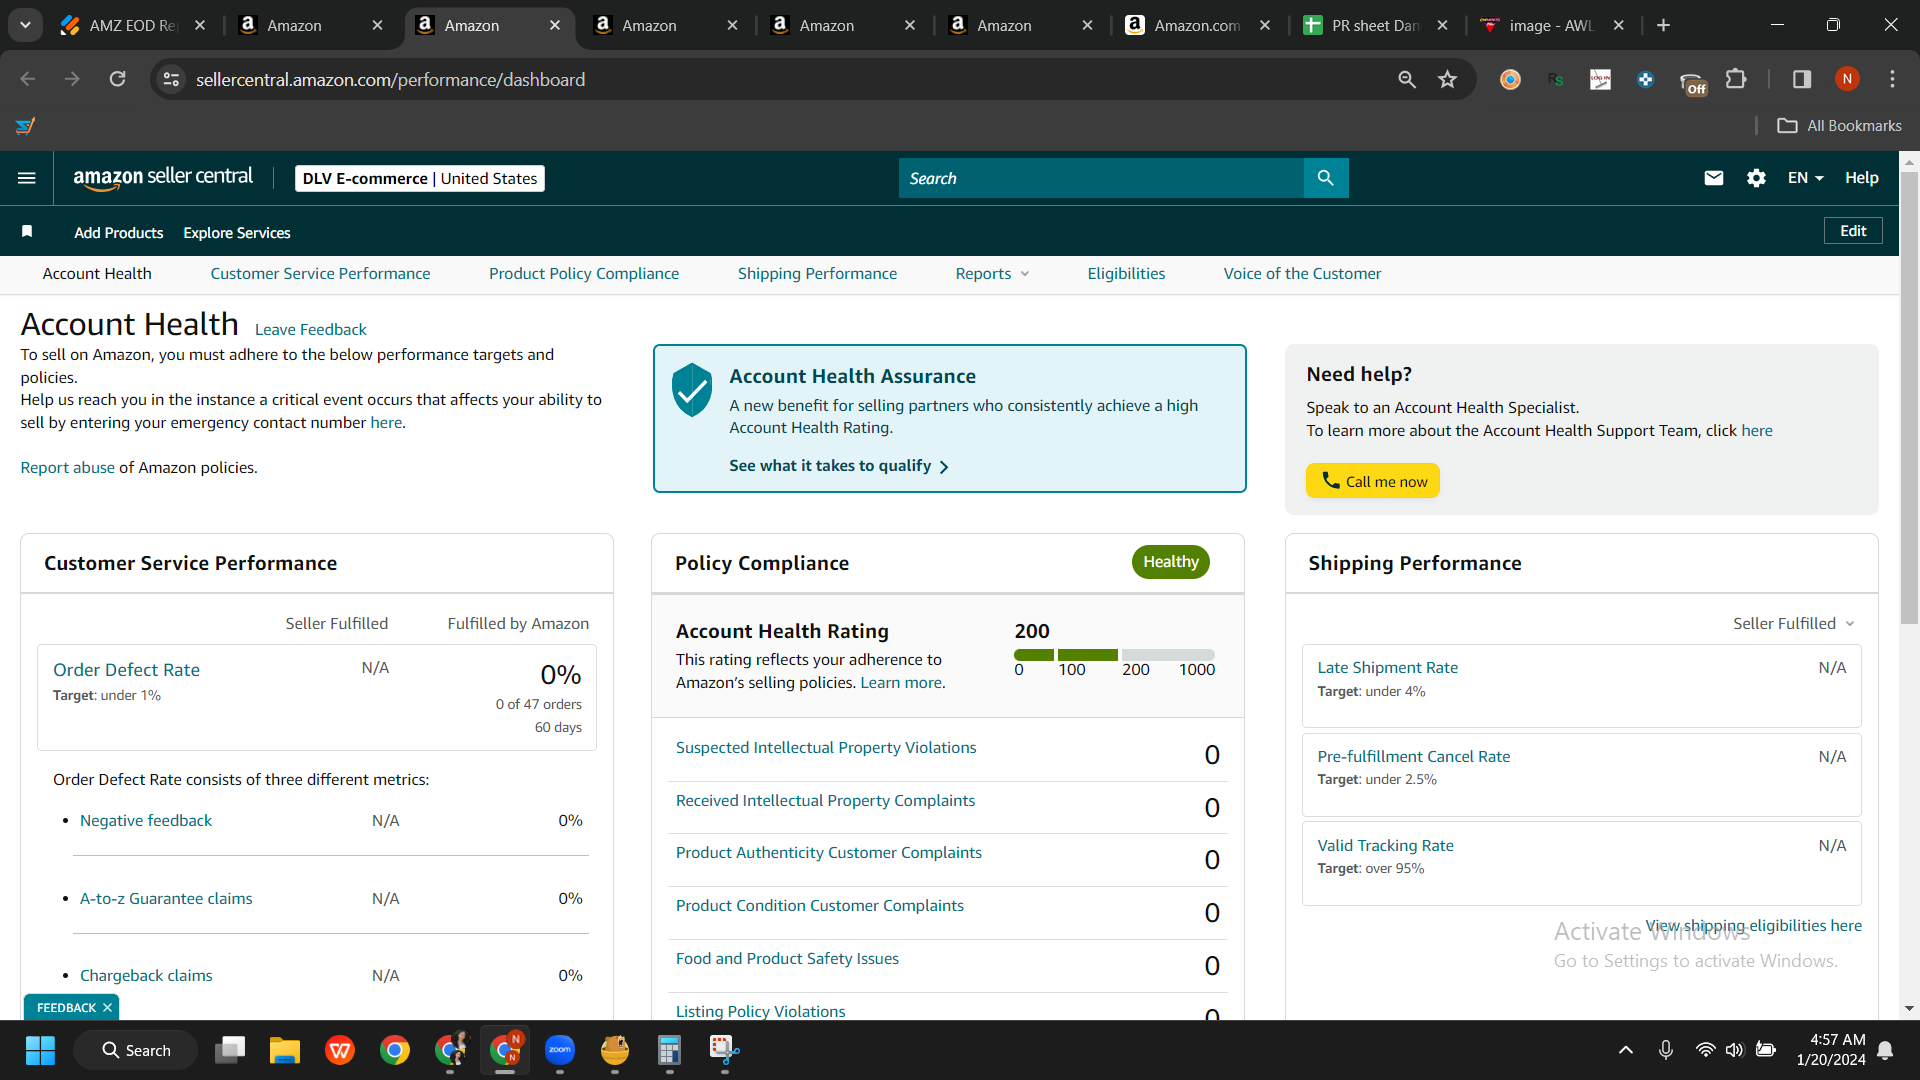Open the Order Defect Rate link
1920x1080 pixels.
(x=126, y=670)
